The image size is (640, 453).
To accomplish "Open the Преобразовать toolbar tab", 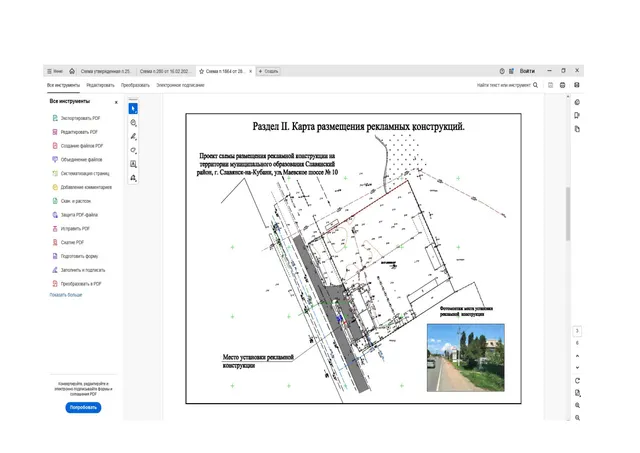I will pos(135,85).
